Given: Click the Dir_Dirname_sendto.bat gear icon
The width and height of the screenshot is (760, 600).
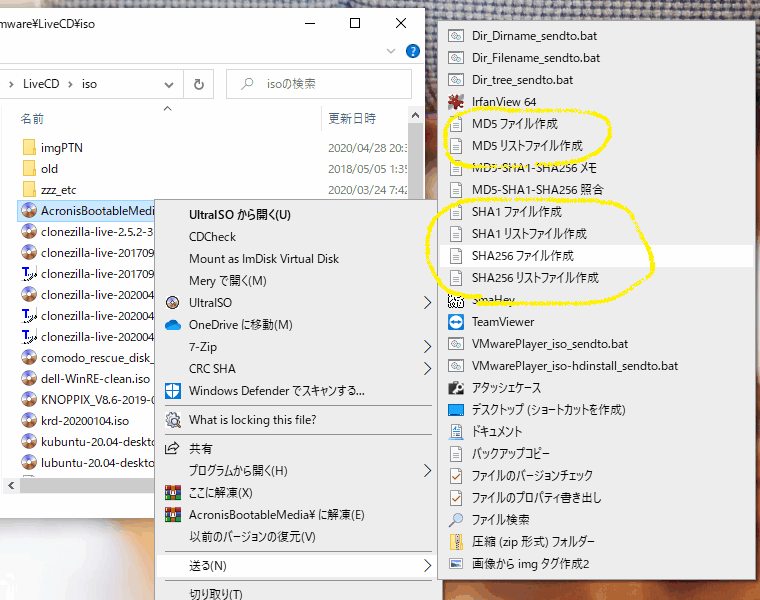Looking at the screenshot, I should point(456,36).
